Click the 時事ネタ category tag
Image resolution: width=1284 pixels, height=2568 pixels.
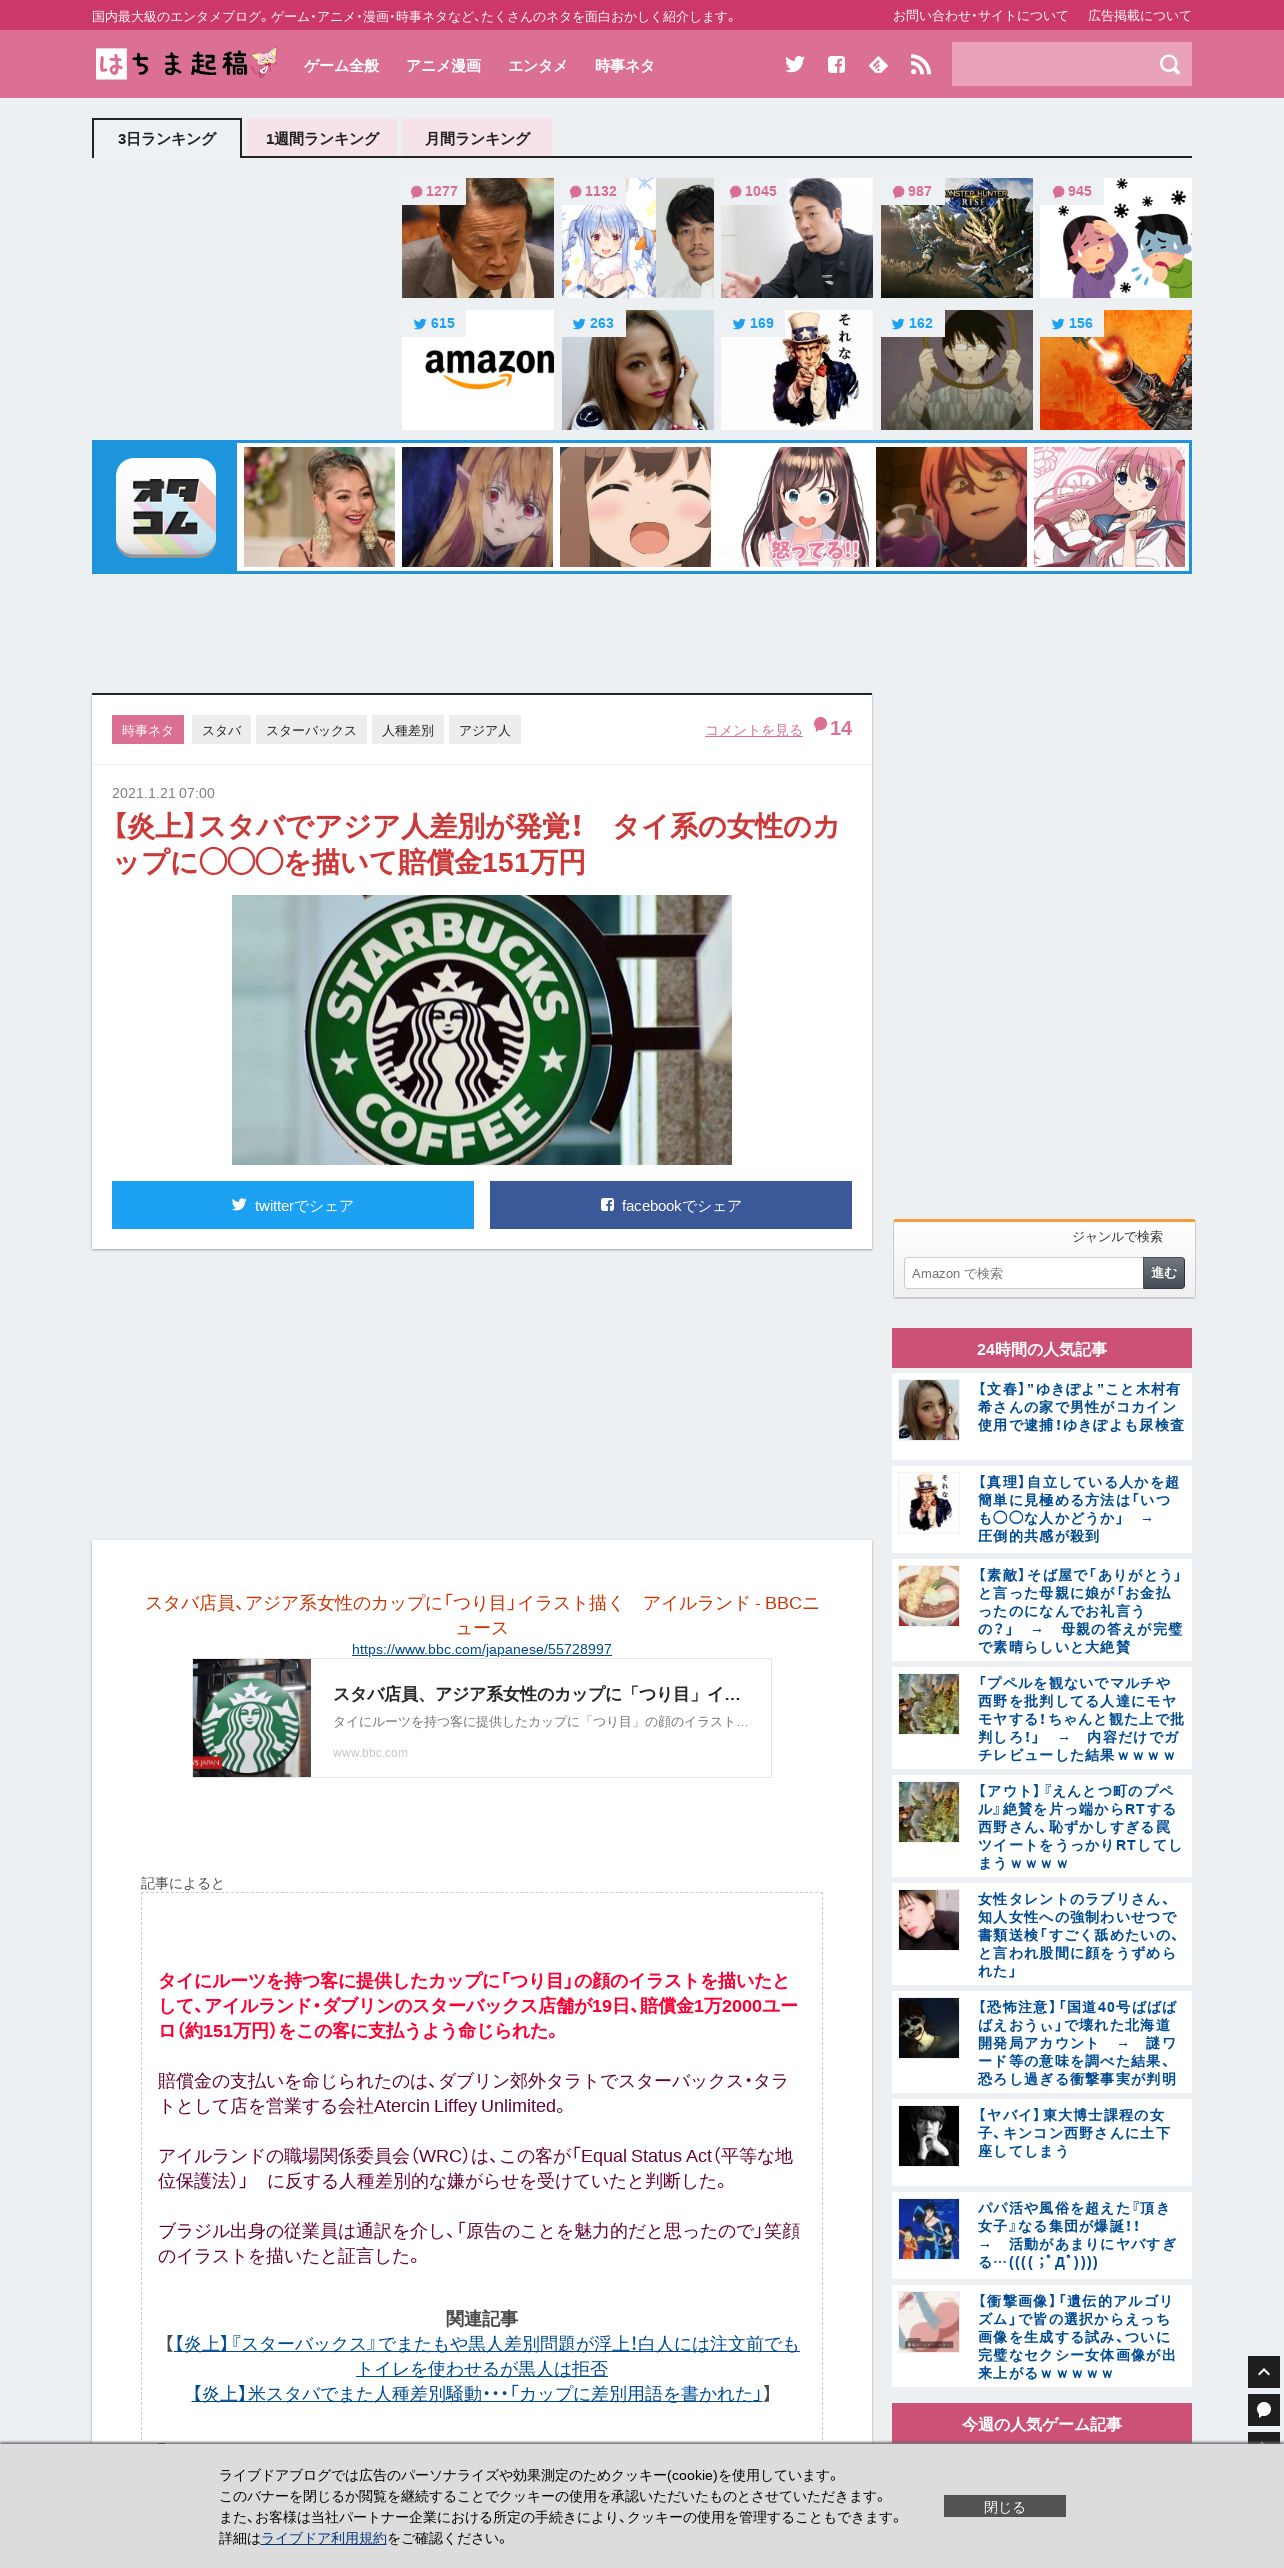[148, 730]
